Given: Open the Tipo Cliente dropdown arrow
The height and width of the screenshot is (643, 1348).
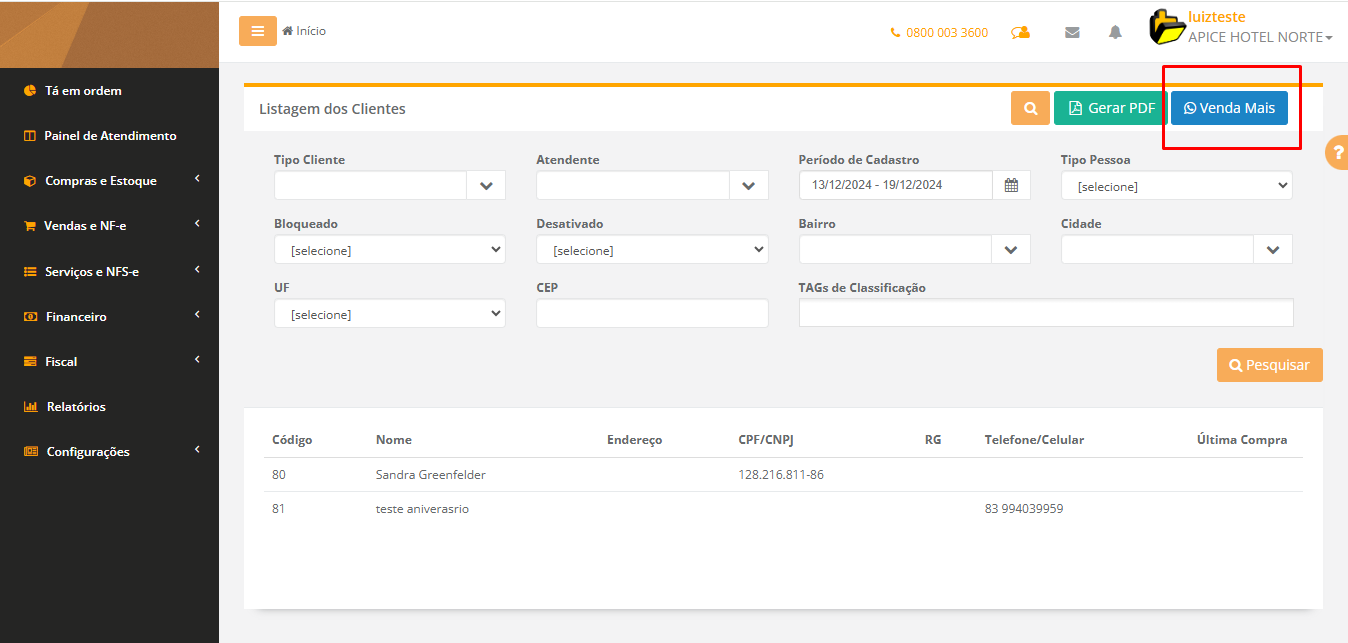Looking at the screenshot, I should coord(486,185).
